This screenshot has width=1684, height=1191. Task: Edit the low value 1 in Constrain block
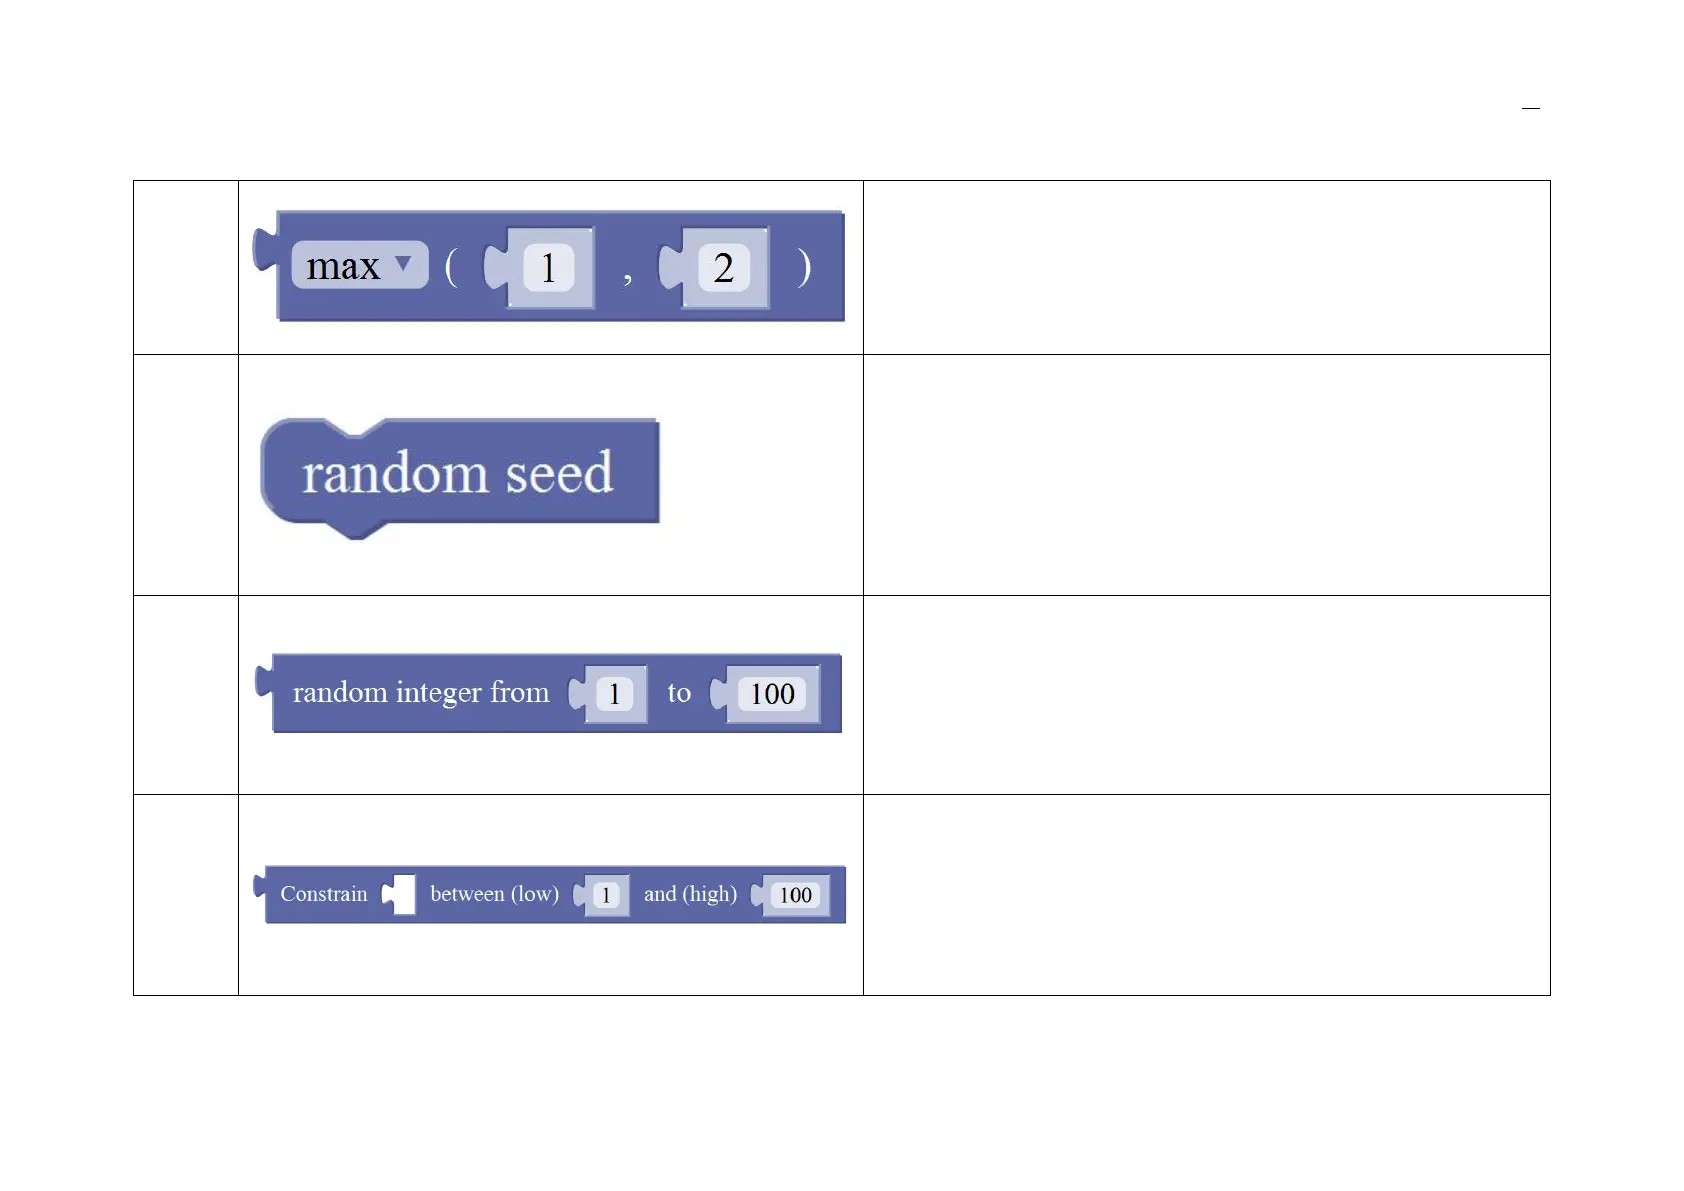(605, 895)
